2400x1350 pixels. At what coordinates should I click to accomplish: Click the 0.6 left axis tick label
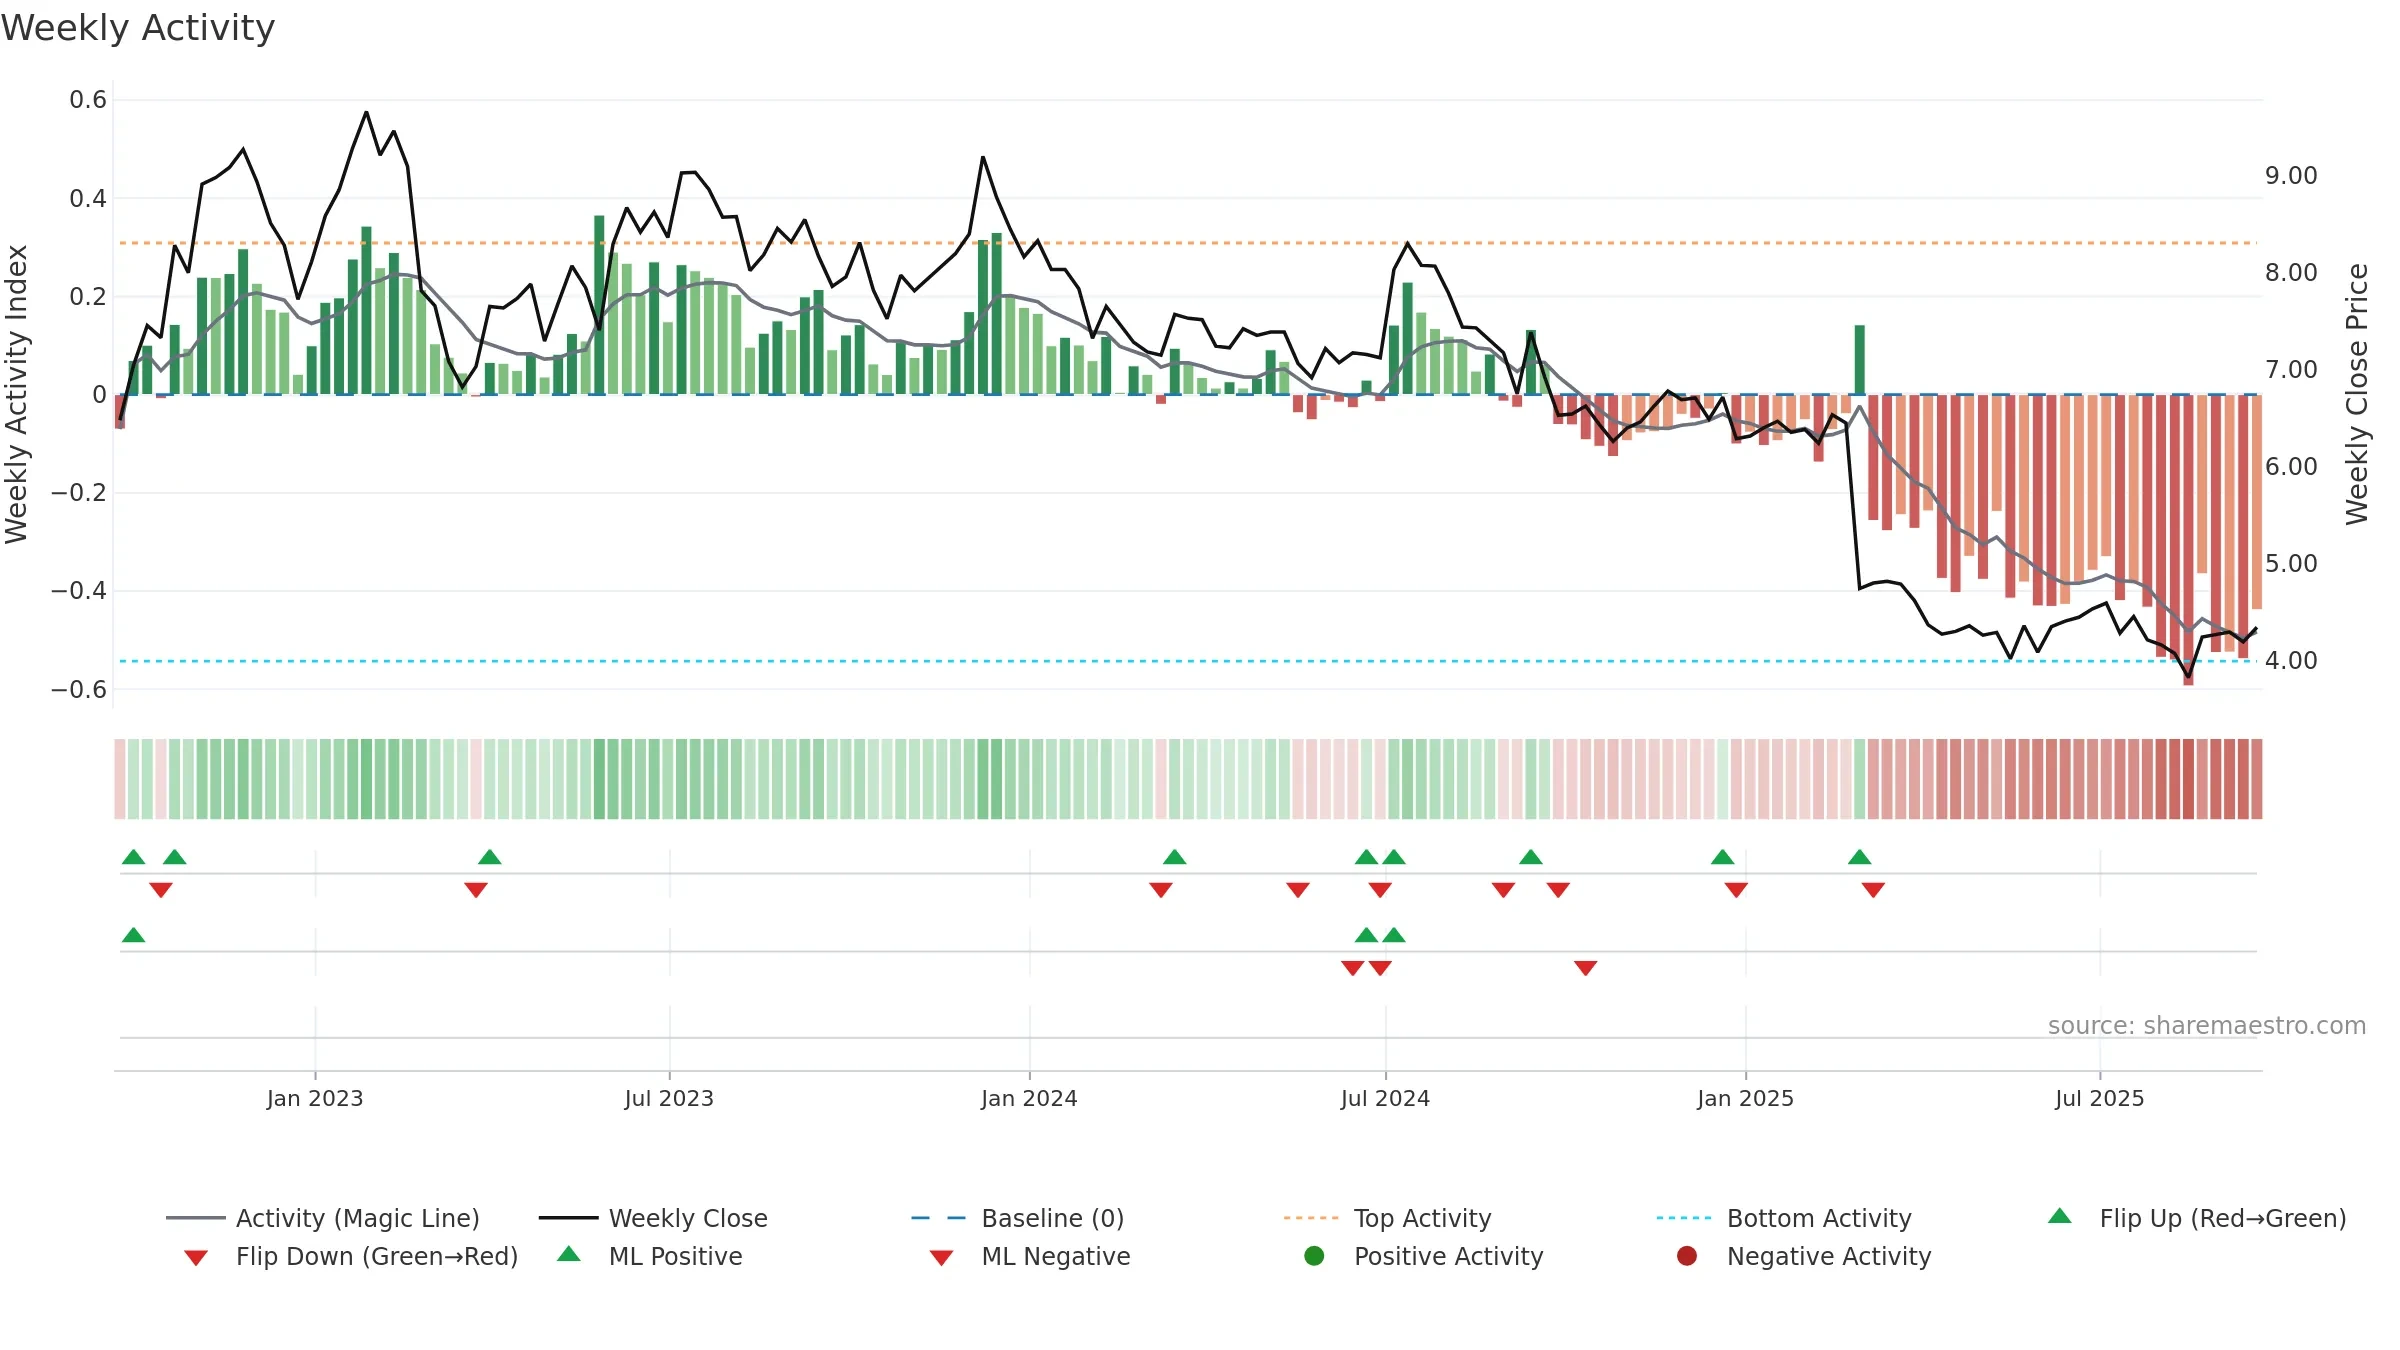point(88,100)
